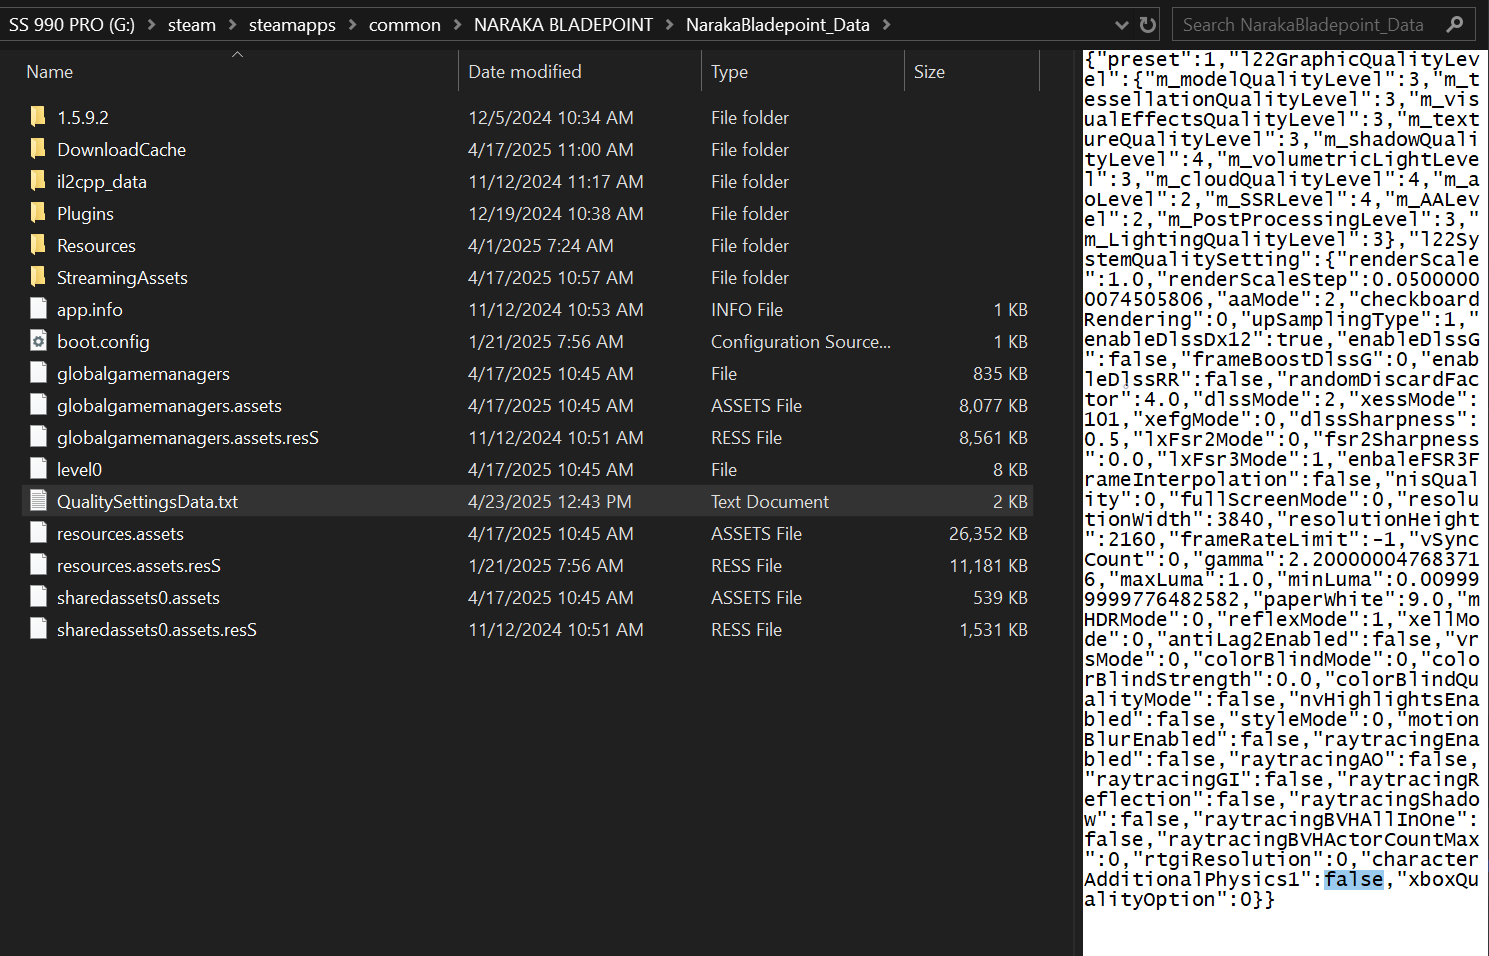Refresh the folder with the refresh icon

pos(1148,24)
